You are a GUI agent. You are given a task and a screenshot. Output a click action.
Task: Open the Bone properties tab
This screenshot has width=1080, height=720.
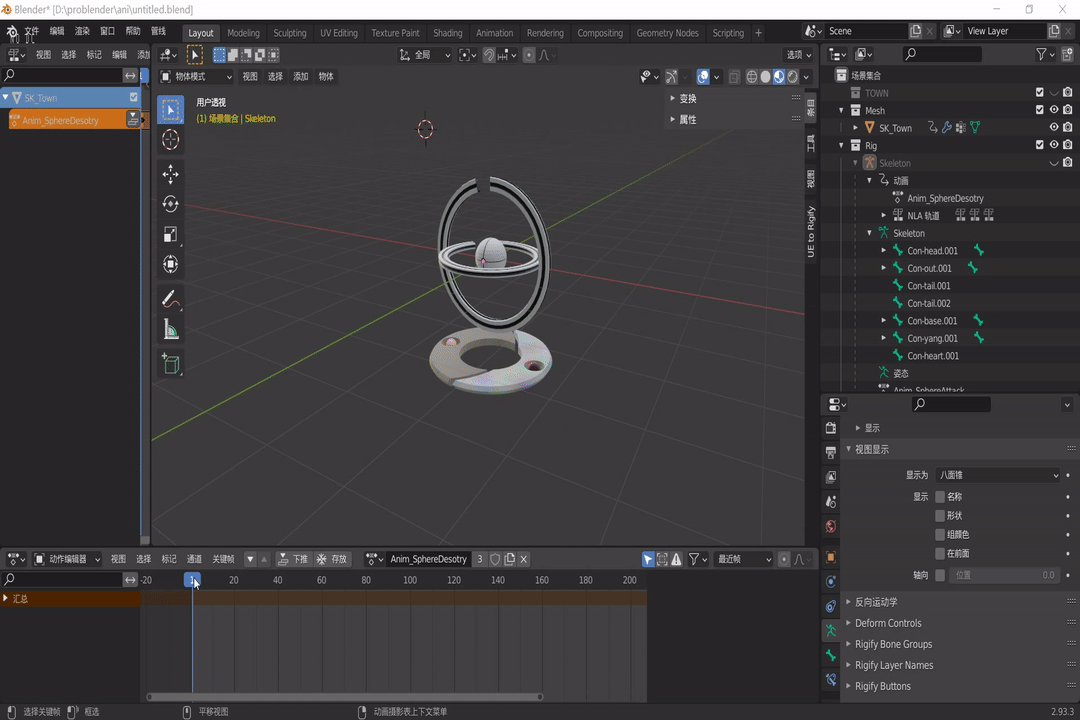[831, 655]
